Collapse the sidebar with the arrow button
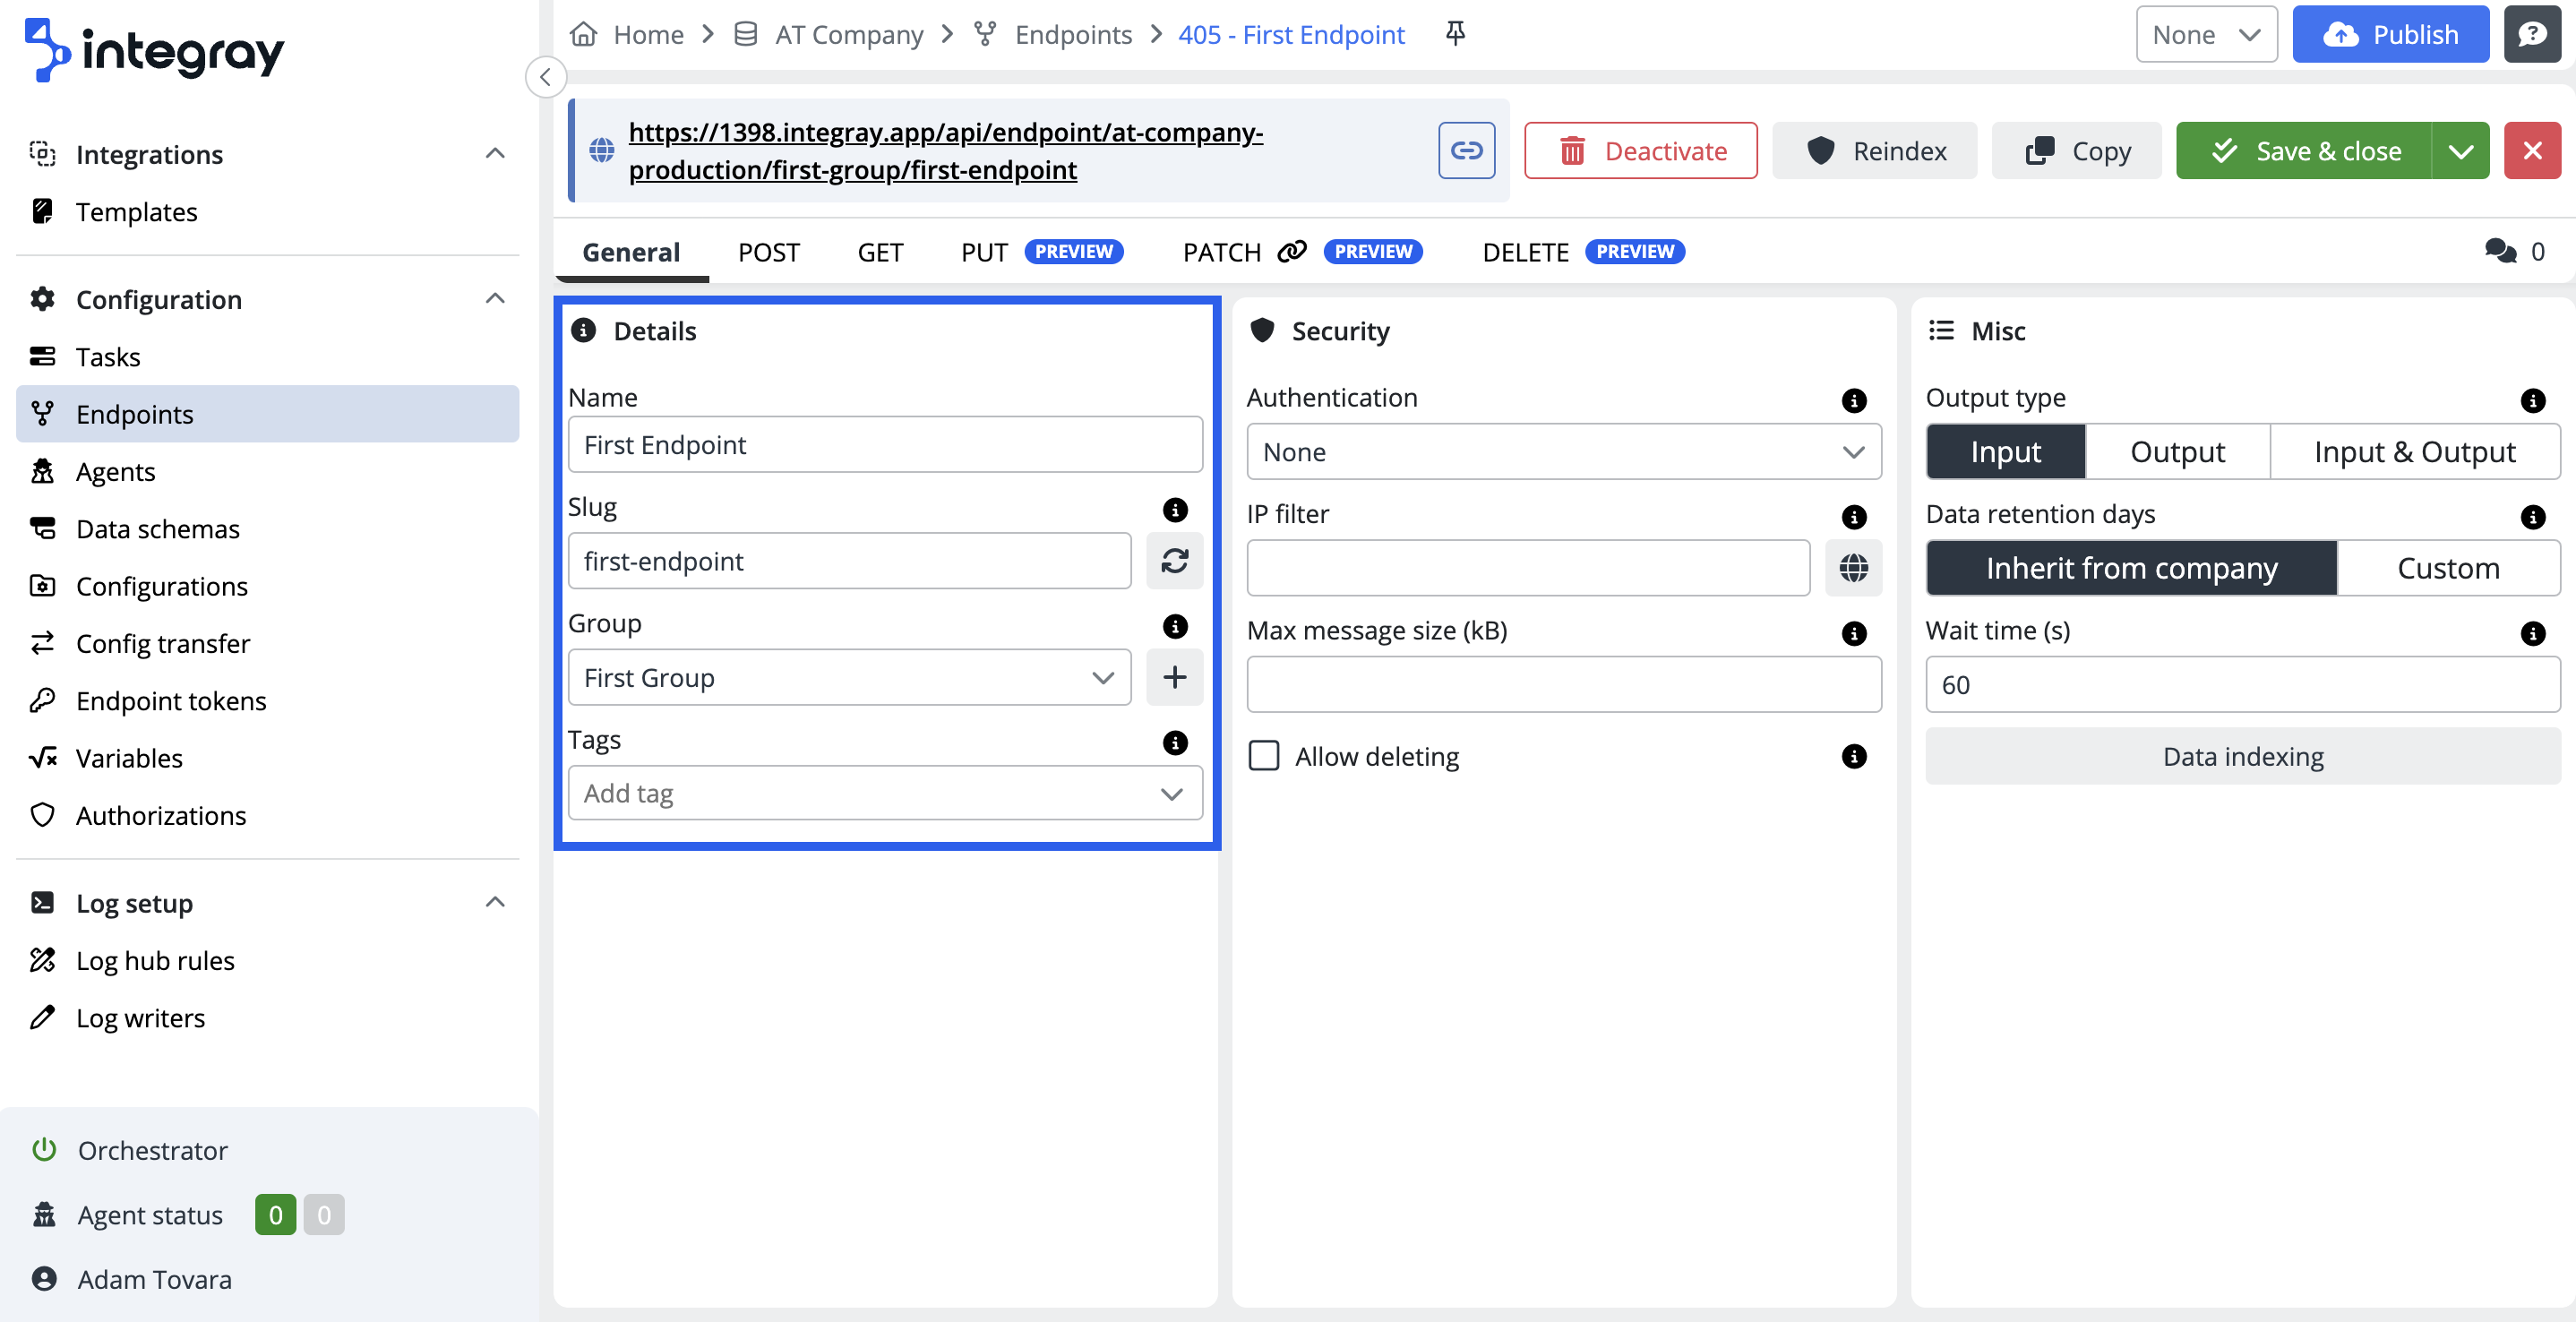Image resolution: width=2576 pixels, height=1322 pixels. coord(545,77)
